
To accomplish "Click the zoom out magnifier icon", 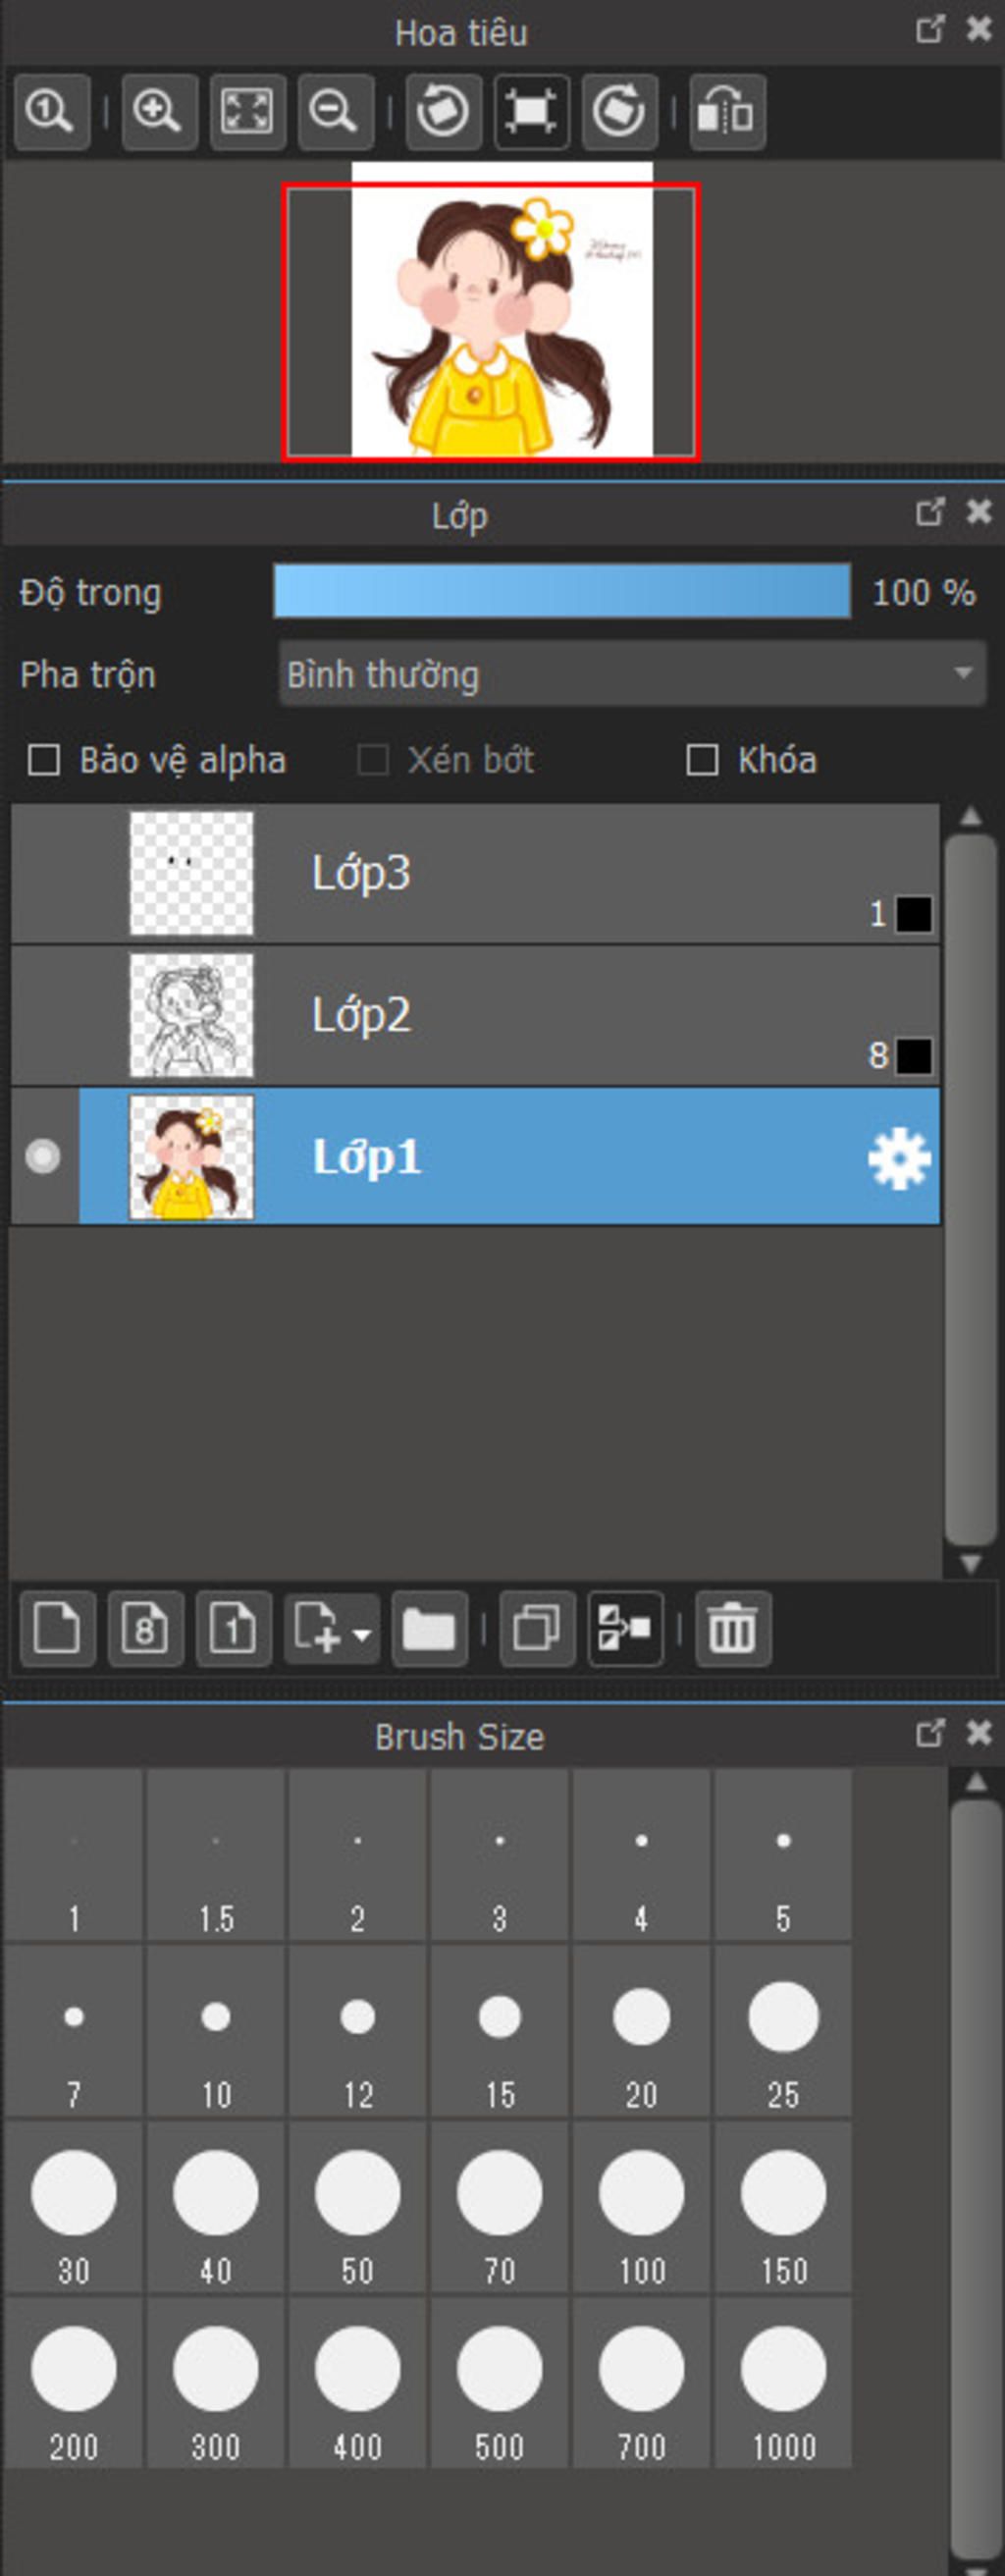I will click(334, 111).
